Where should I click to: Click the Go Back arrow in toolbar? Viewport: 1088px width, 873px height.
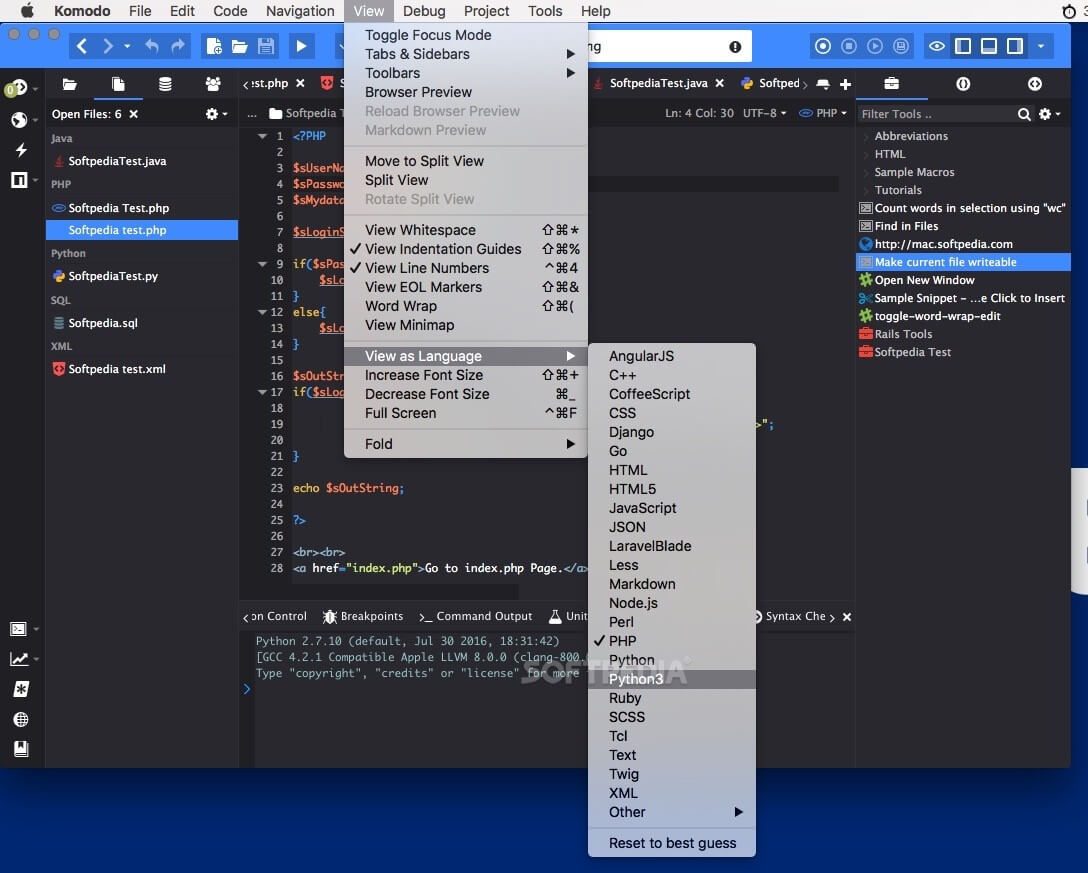pyautogui.click(x=82, y=46)
